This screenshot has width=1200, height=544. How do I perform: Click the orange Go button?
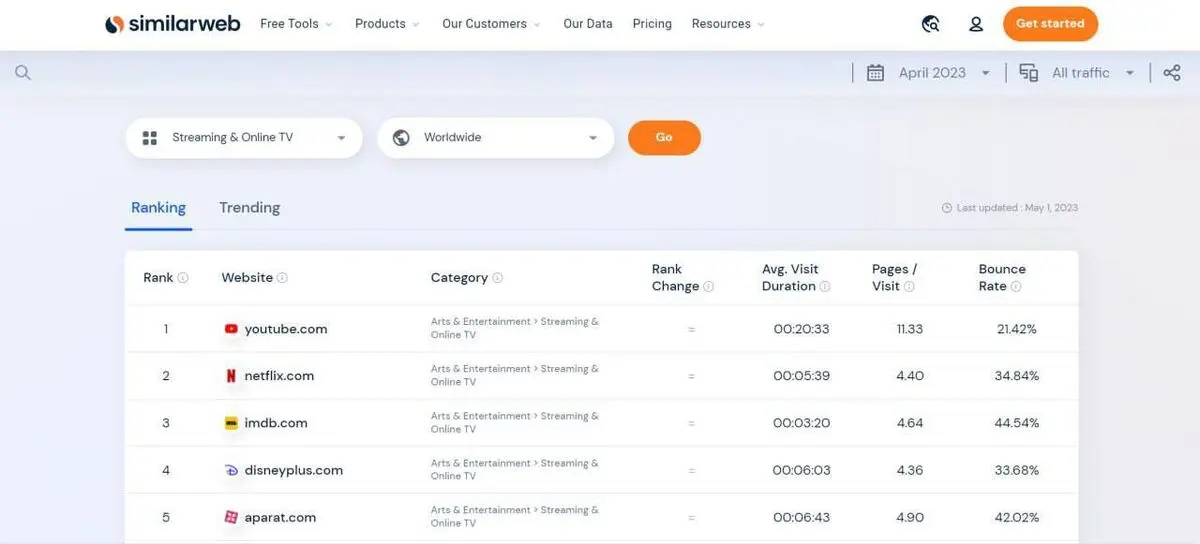pos(664,138)
